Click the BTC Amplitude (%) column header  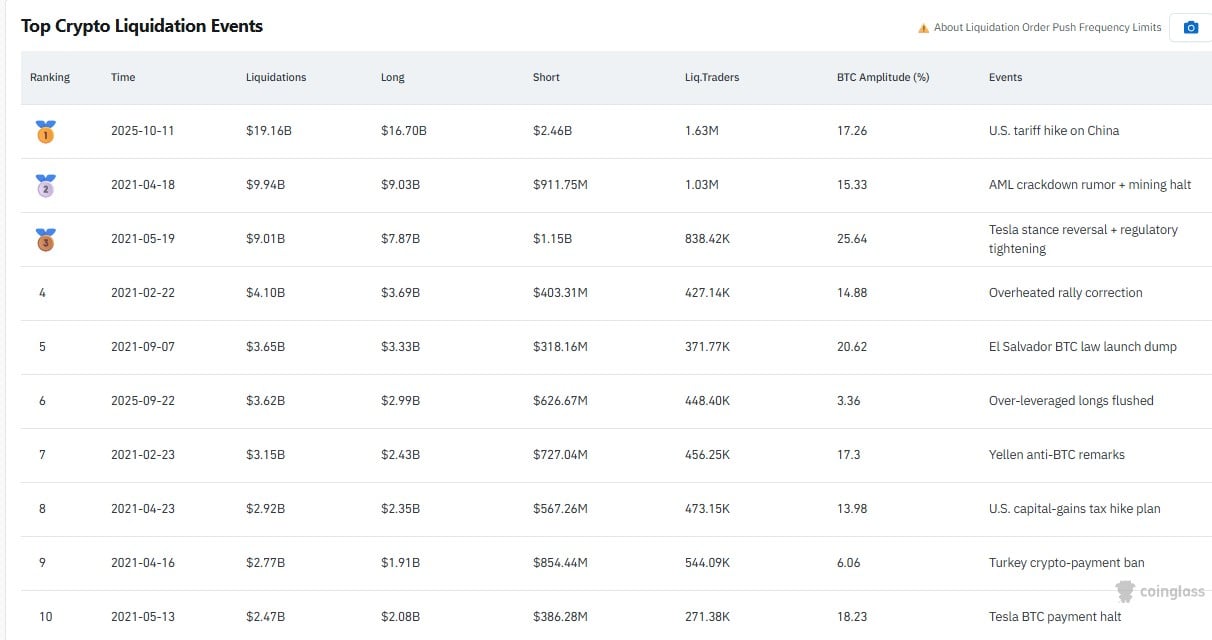pos(882,77)
